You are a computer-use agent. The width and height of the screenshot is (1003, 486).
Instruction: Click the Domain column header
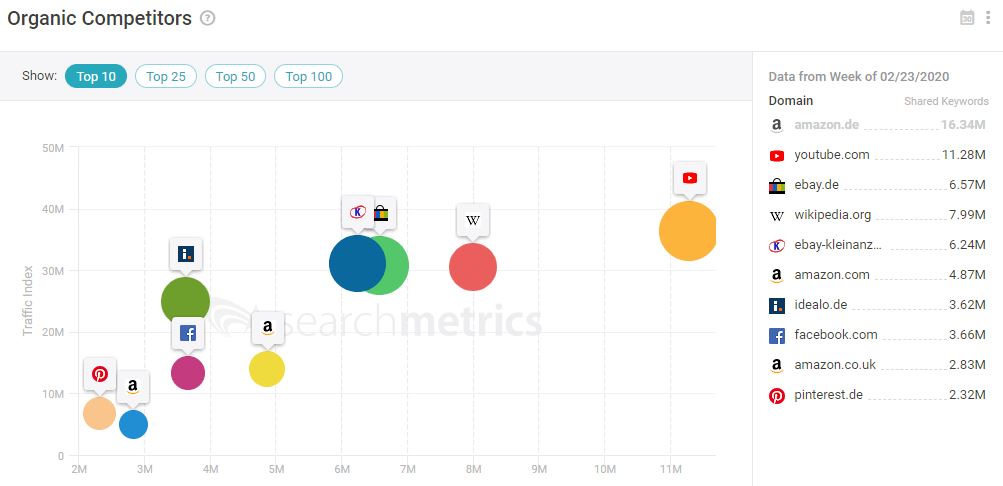[x=791, y=100]
